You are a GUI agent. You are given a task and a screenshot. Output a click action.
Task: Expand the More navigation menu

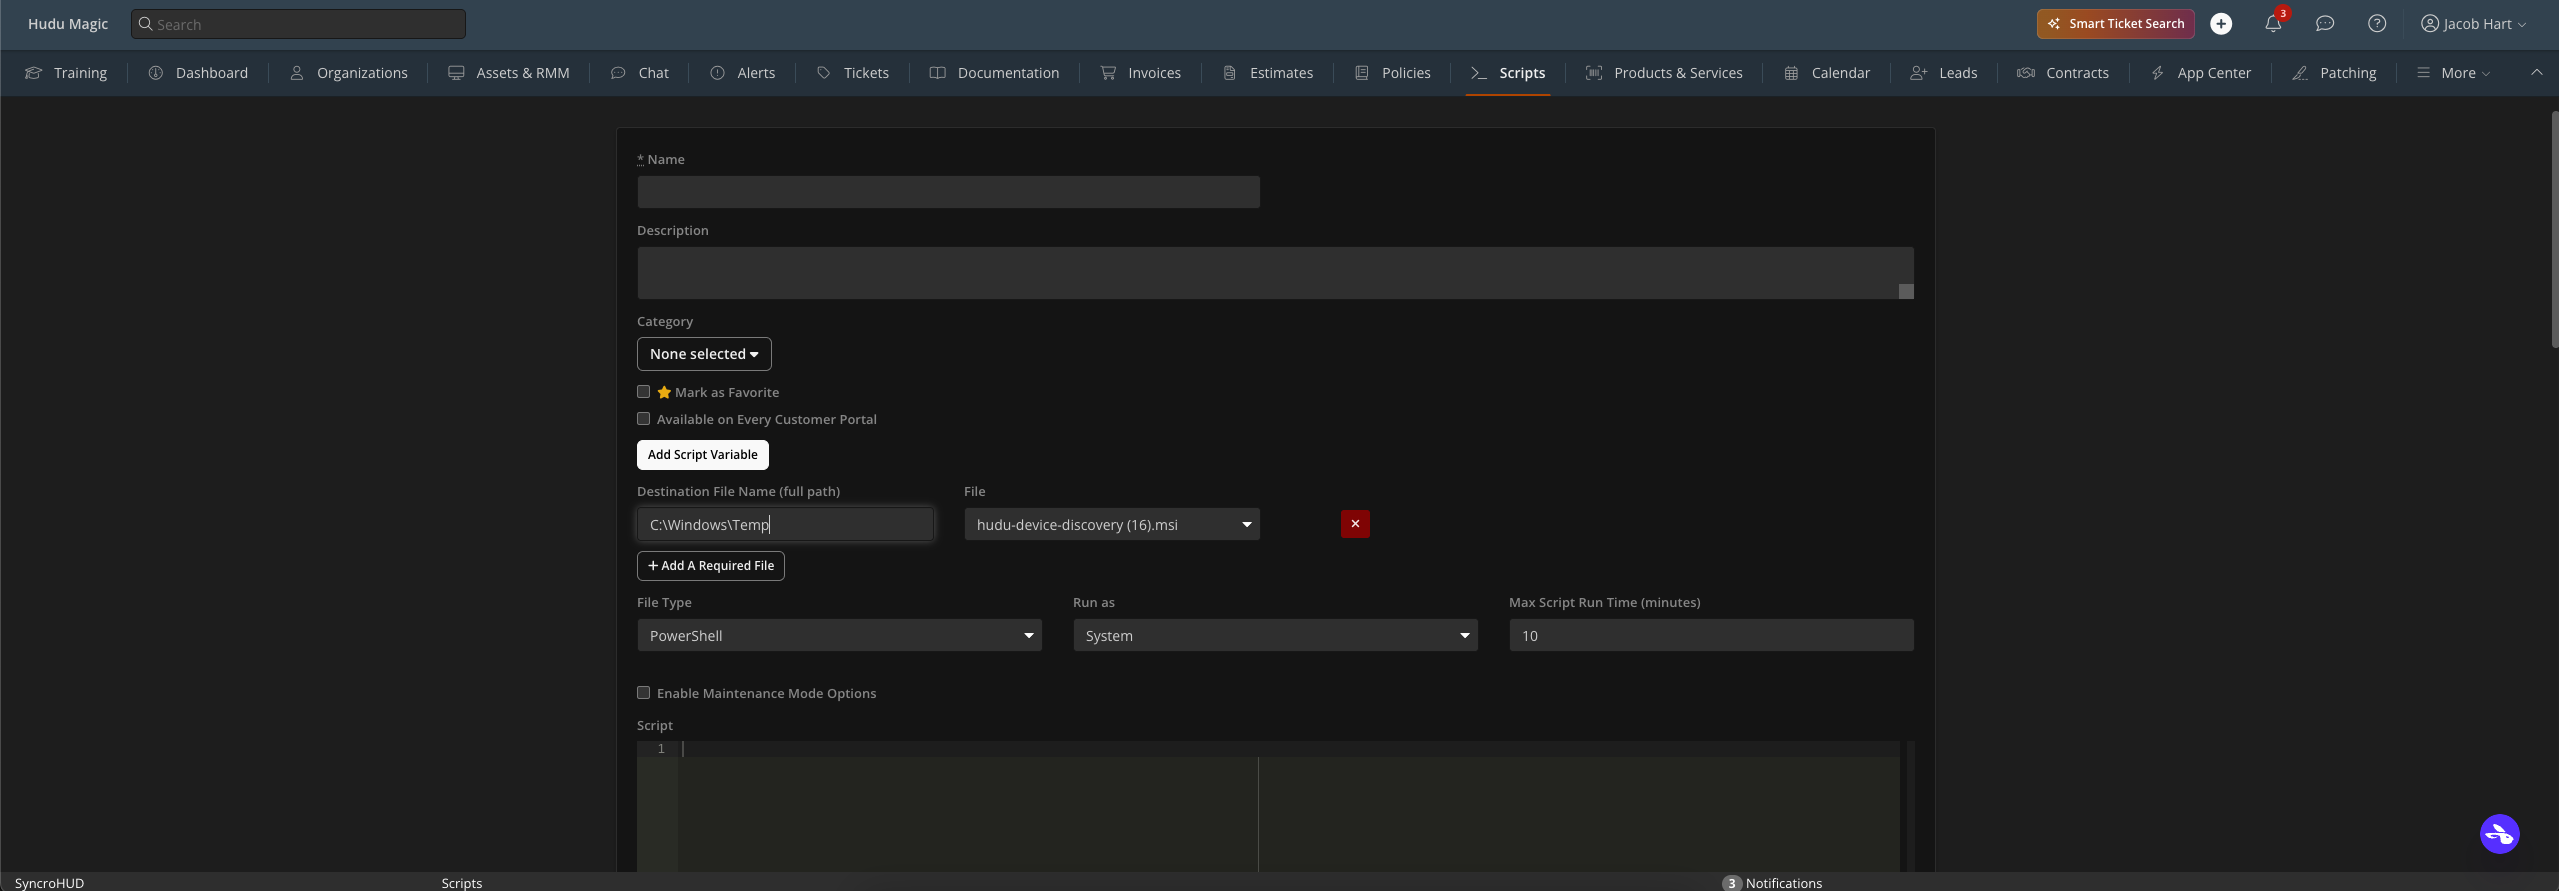[x=2454, y=73]
